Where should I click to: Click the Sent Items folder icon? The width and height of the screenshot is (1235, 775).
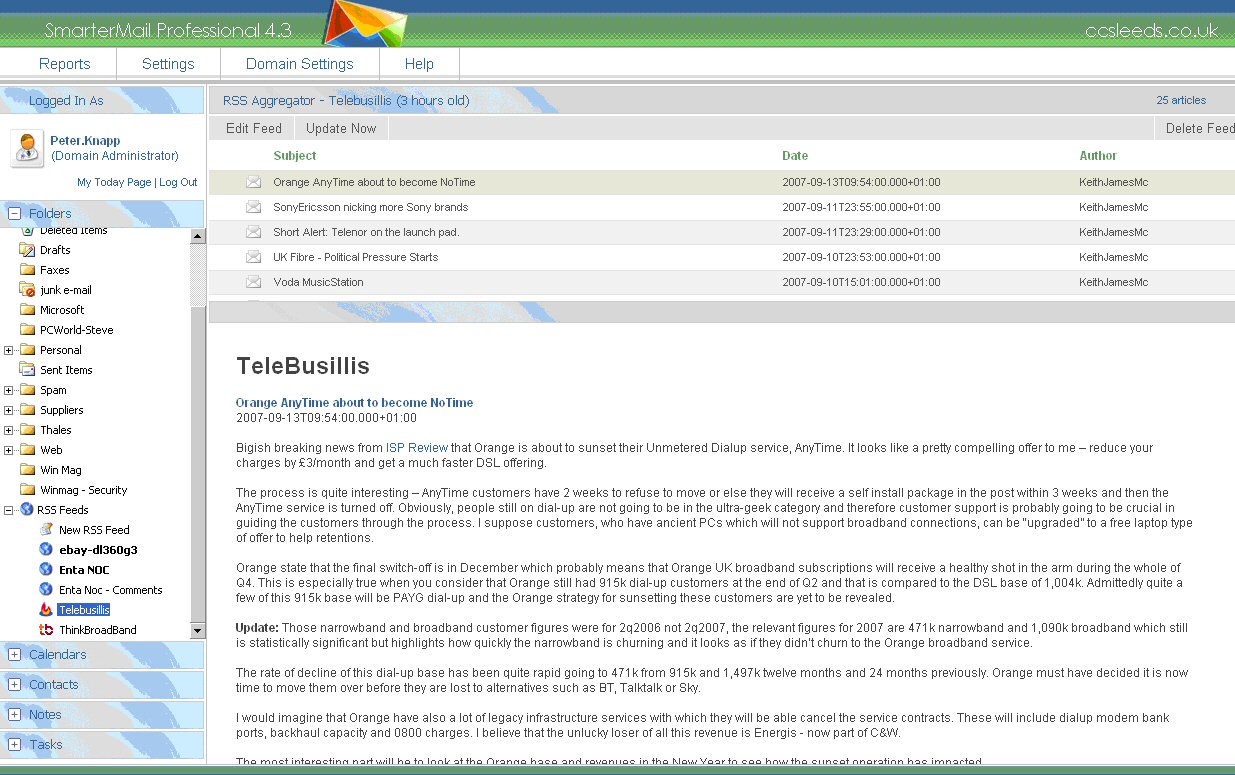tap(27, 370)
